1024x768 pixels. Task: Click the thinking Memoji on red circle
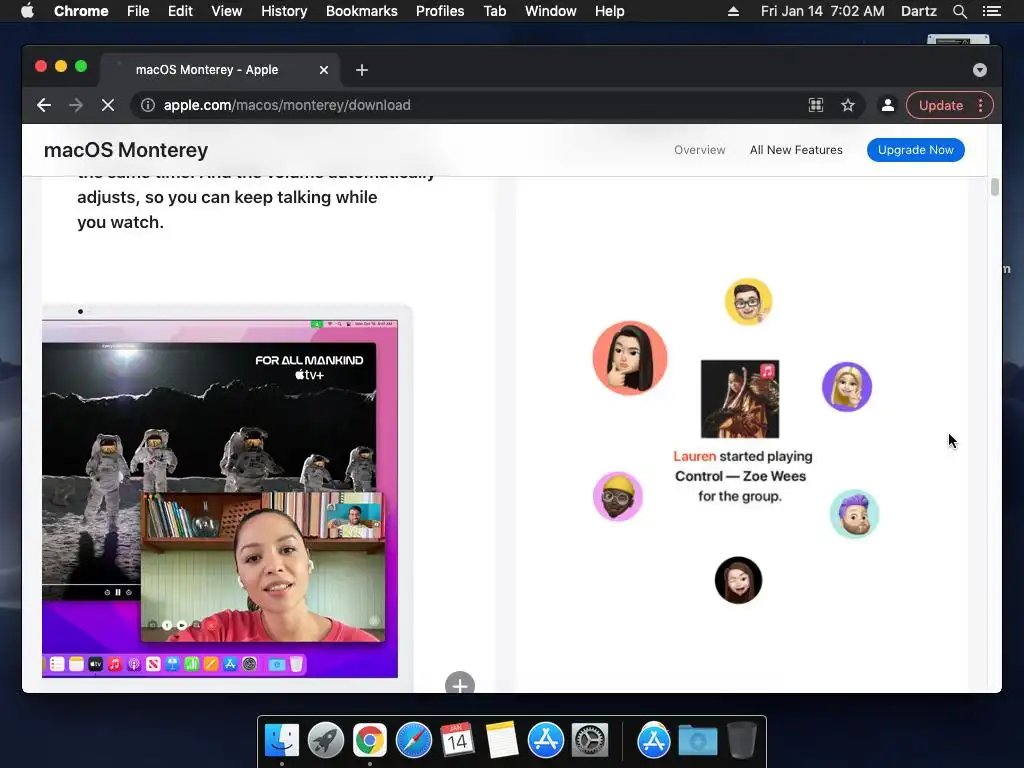coord(630,358)
